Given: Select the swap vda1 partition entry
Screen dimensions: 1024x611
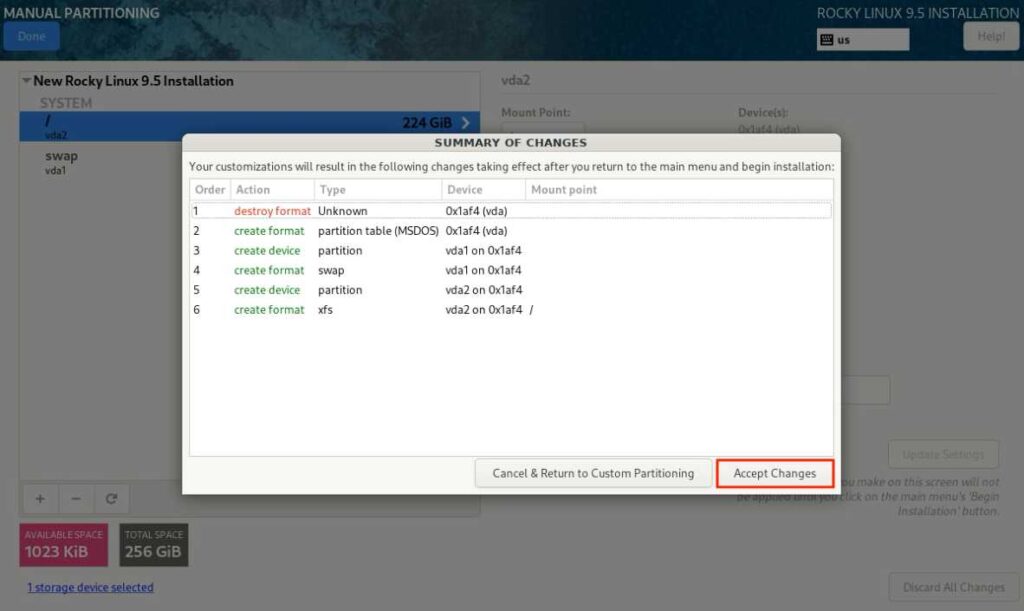Looking at the screenshot, I should point(249,162).
